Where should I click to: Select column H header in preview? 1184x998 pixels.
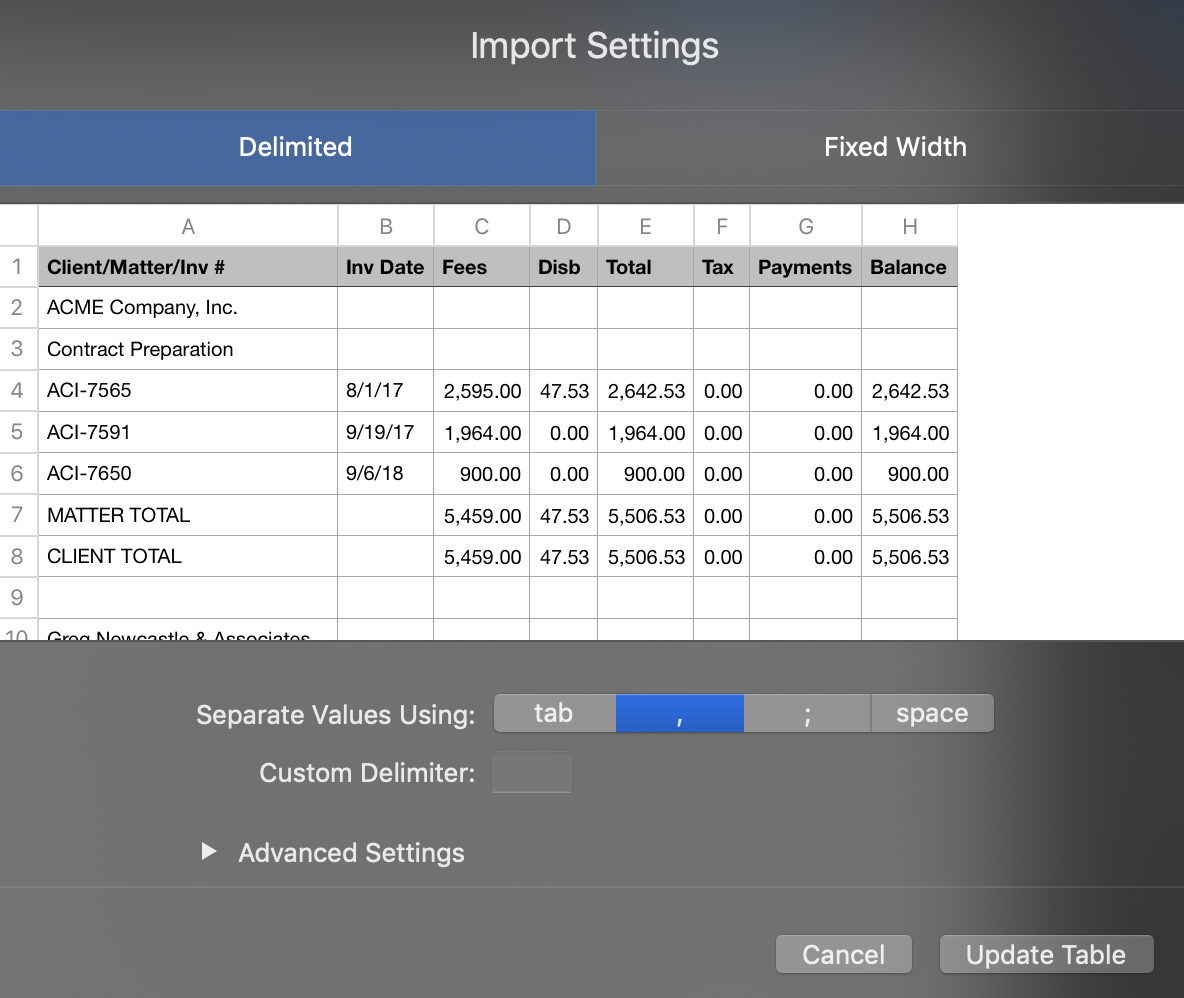click(909, 227)
